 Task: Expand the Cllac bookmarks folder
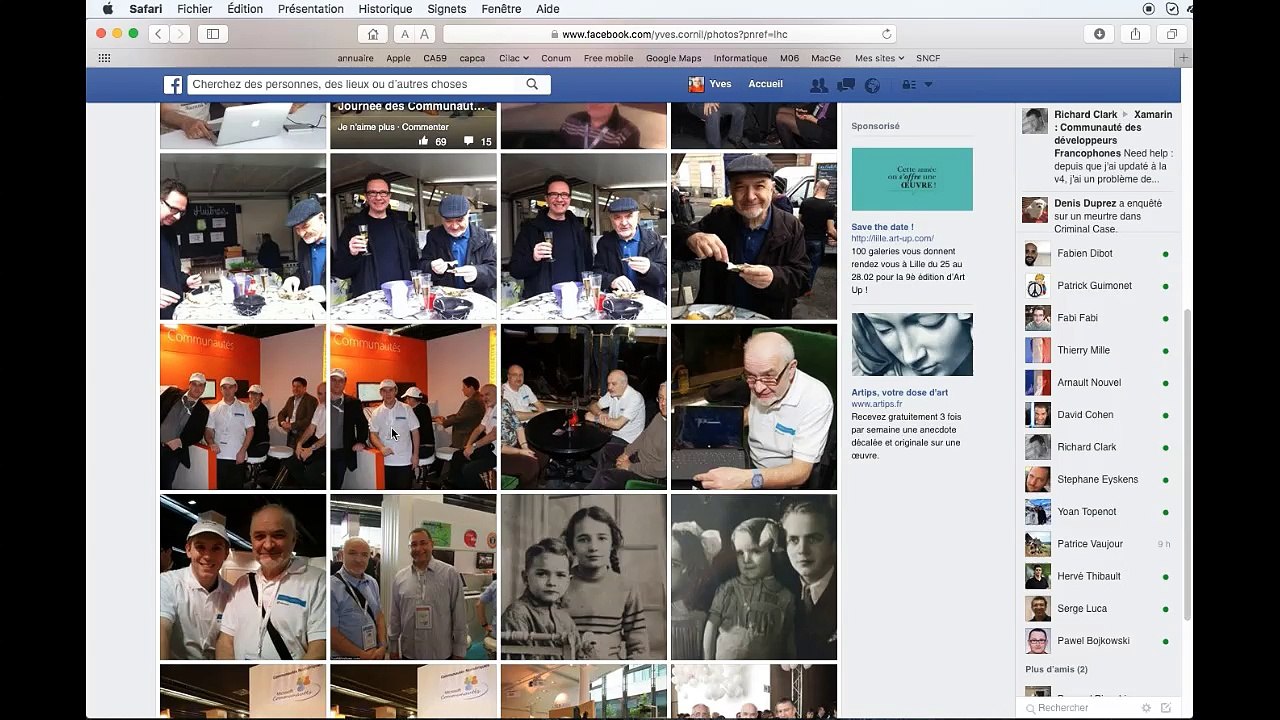[x=514, y=58]
